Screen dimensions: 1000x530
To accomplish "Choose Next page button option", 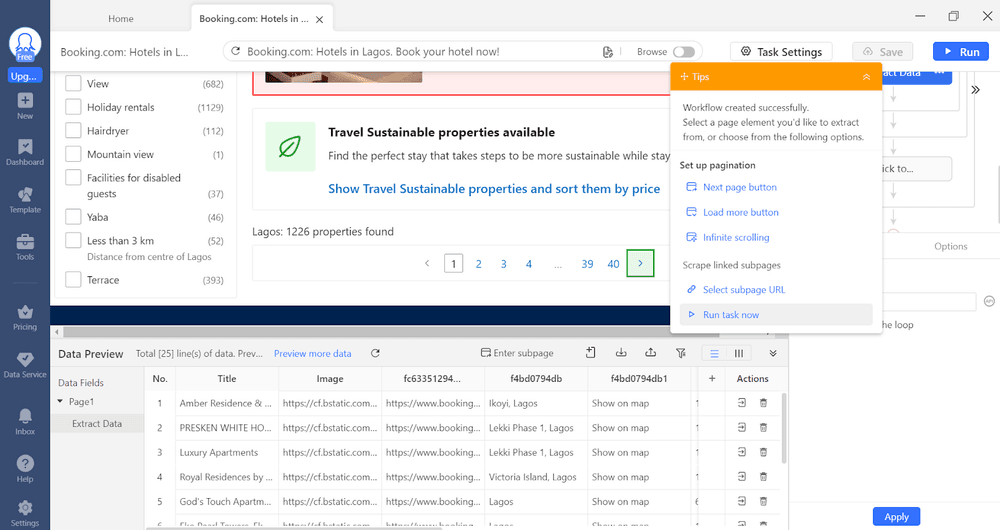I will [x=740, y=187].
